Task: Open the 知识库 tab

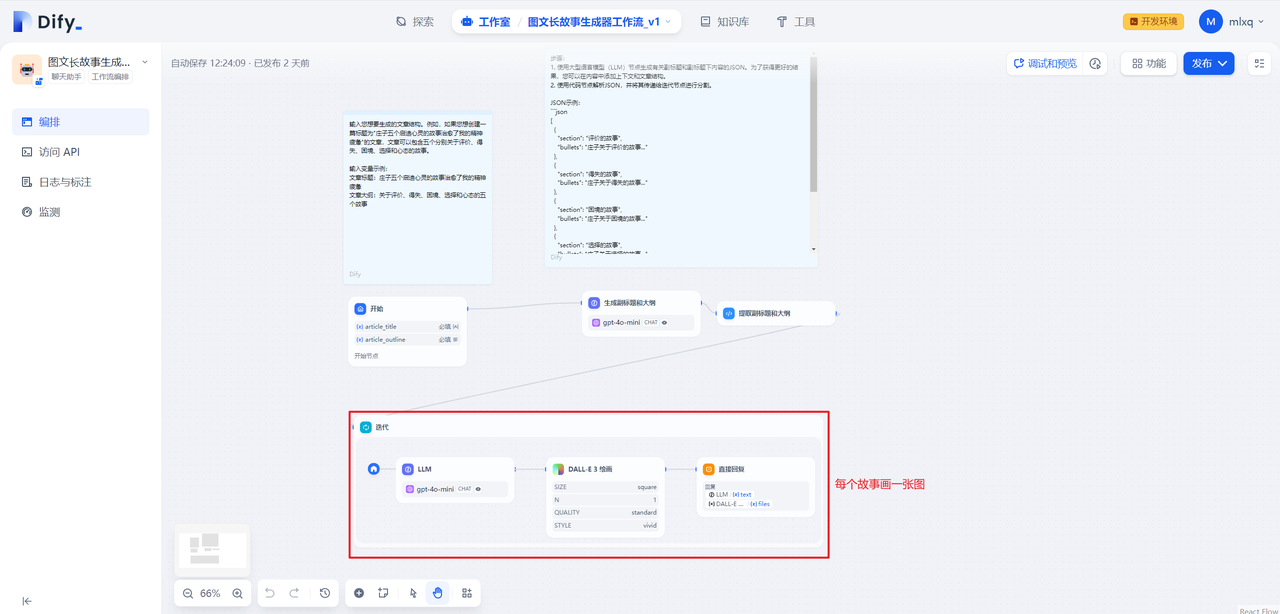Action: coord(724,21)
